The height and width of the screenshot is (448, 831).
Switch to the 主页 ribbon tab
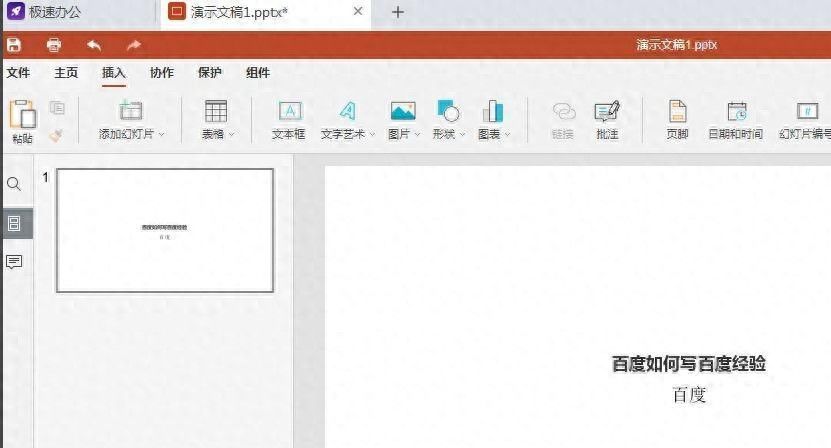click(x=66, y=73)
